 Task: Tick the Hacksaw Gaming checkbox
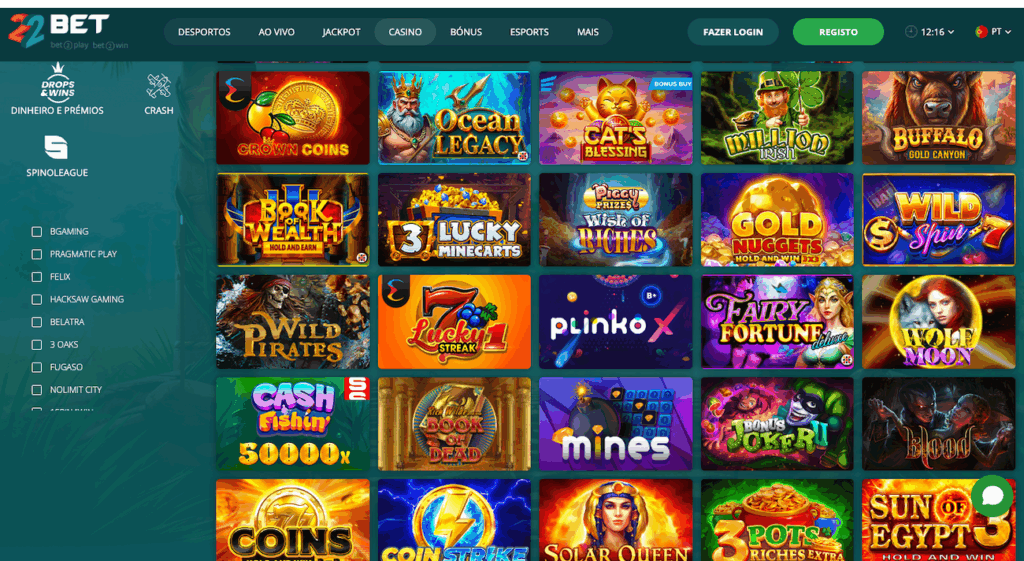[37, 299]
